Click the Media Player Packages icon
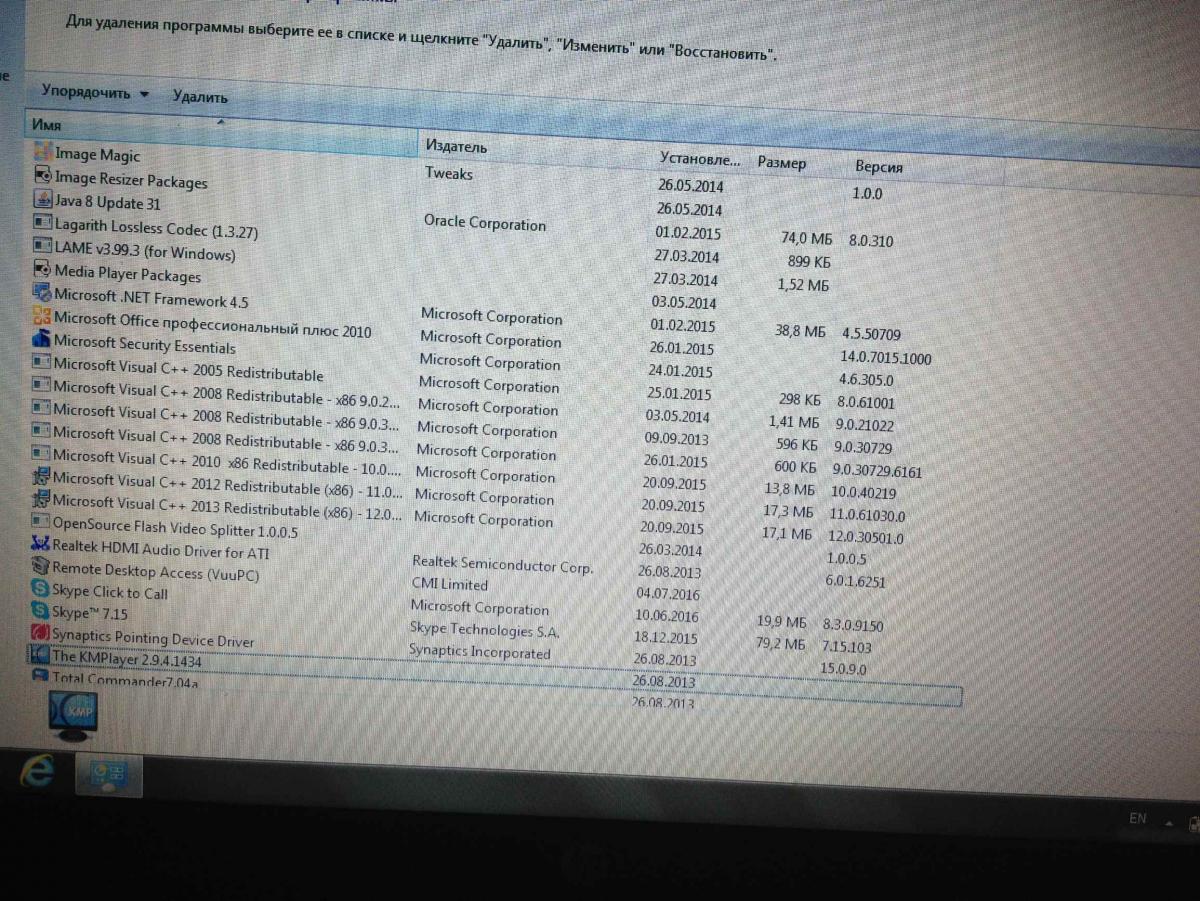Viewport: 1200px width, 901px height. pos(43,269)
